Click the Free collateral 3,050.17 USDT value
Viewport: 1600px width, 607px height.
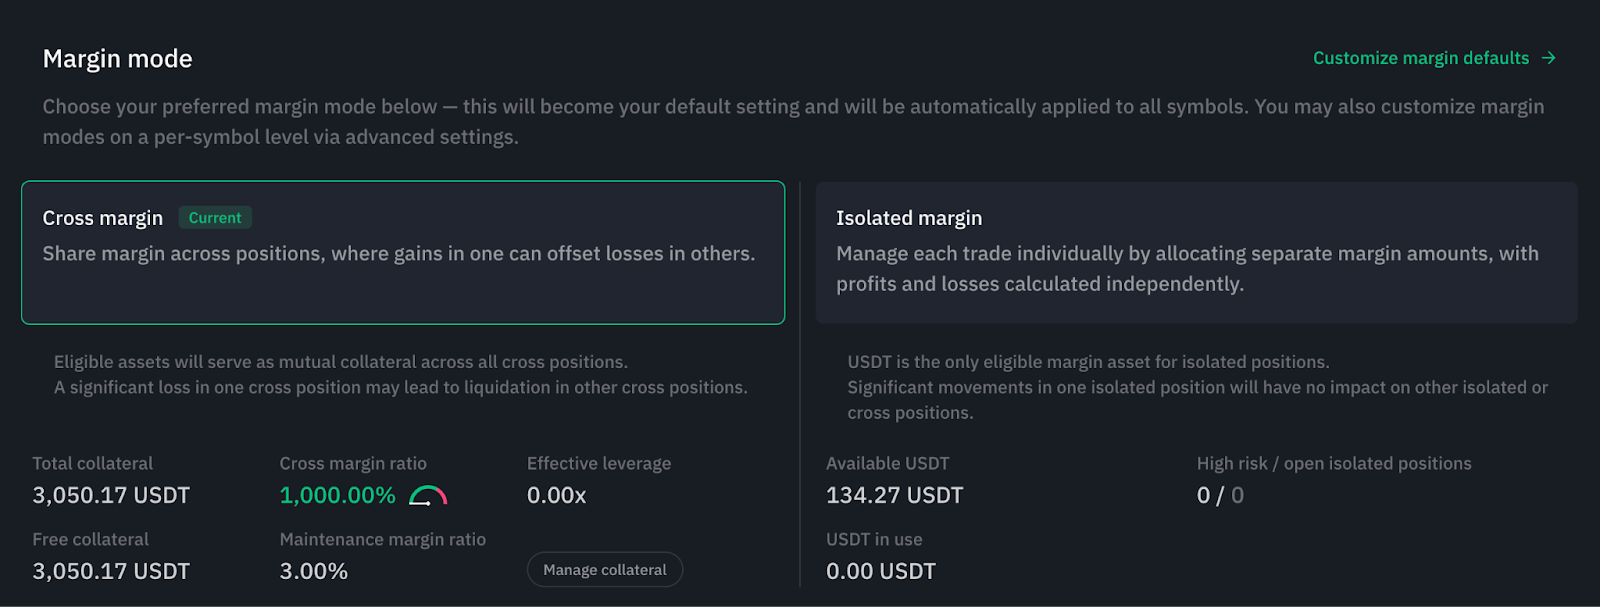111,571
